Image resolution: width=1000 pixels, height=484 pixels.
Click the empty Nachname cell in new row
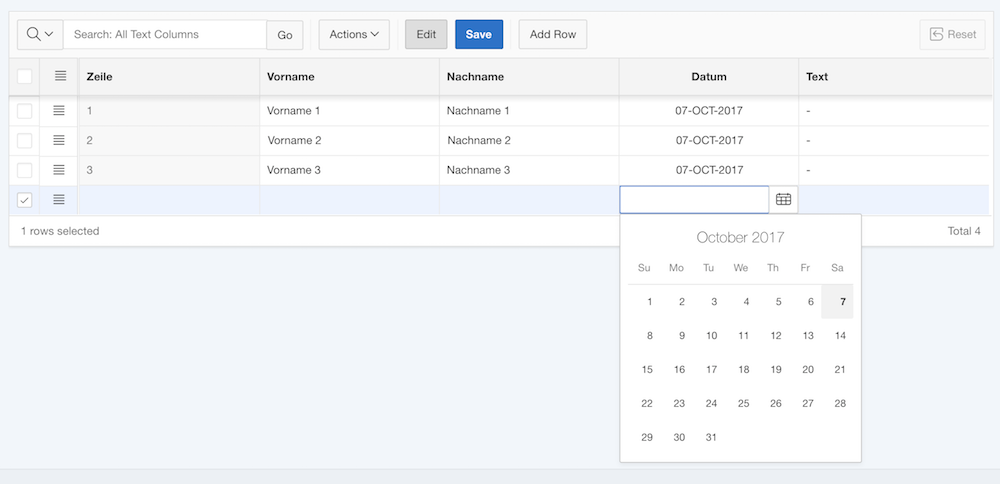coord(529,200)
